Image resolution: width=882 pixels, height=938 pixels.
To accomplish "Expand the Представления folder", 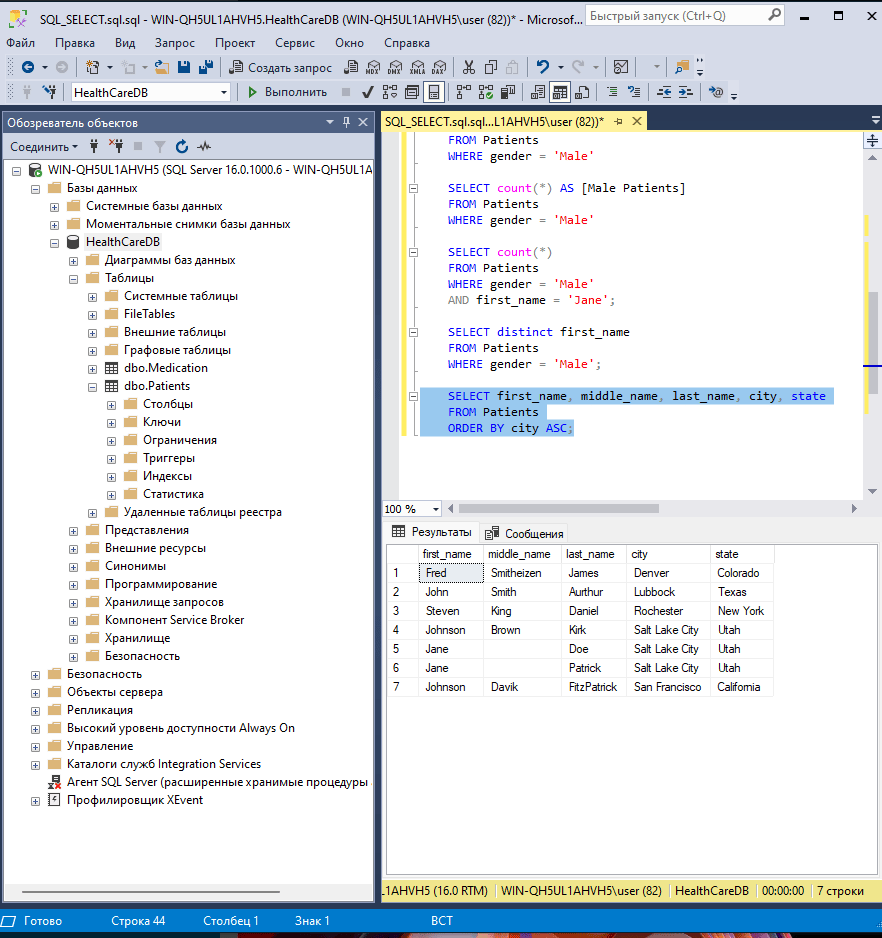I will coord(73,531).
